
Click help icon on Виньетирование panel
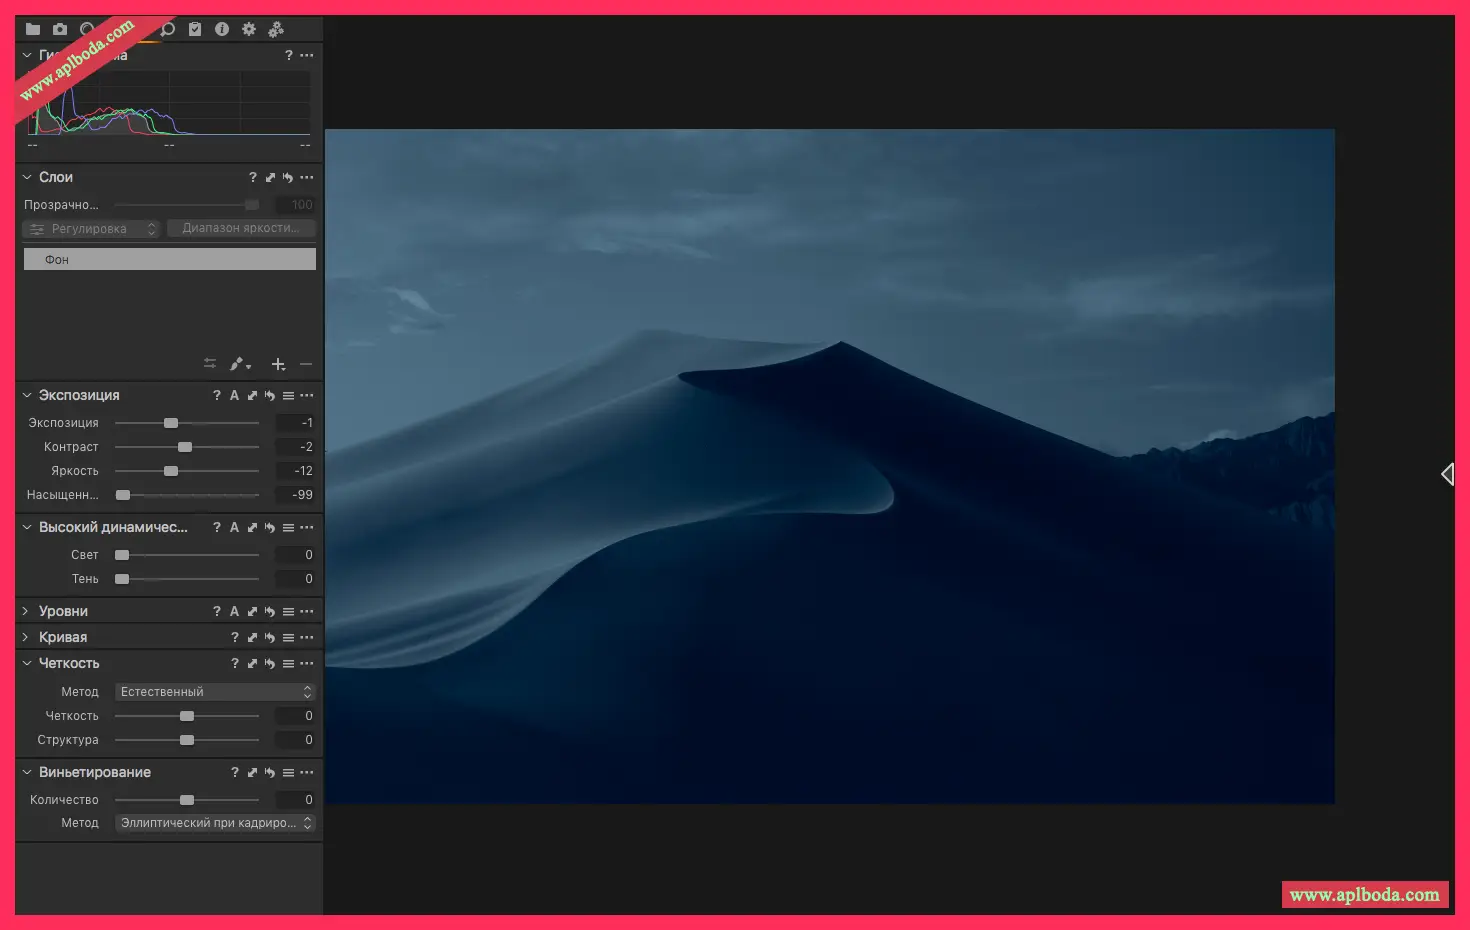point(234,773)
